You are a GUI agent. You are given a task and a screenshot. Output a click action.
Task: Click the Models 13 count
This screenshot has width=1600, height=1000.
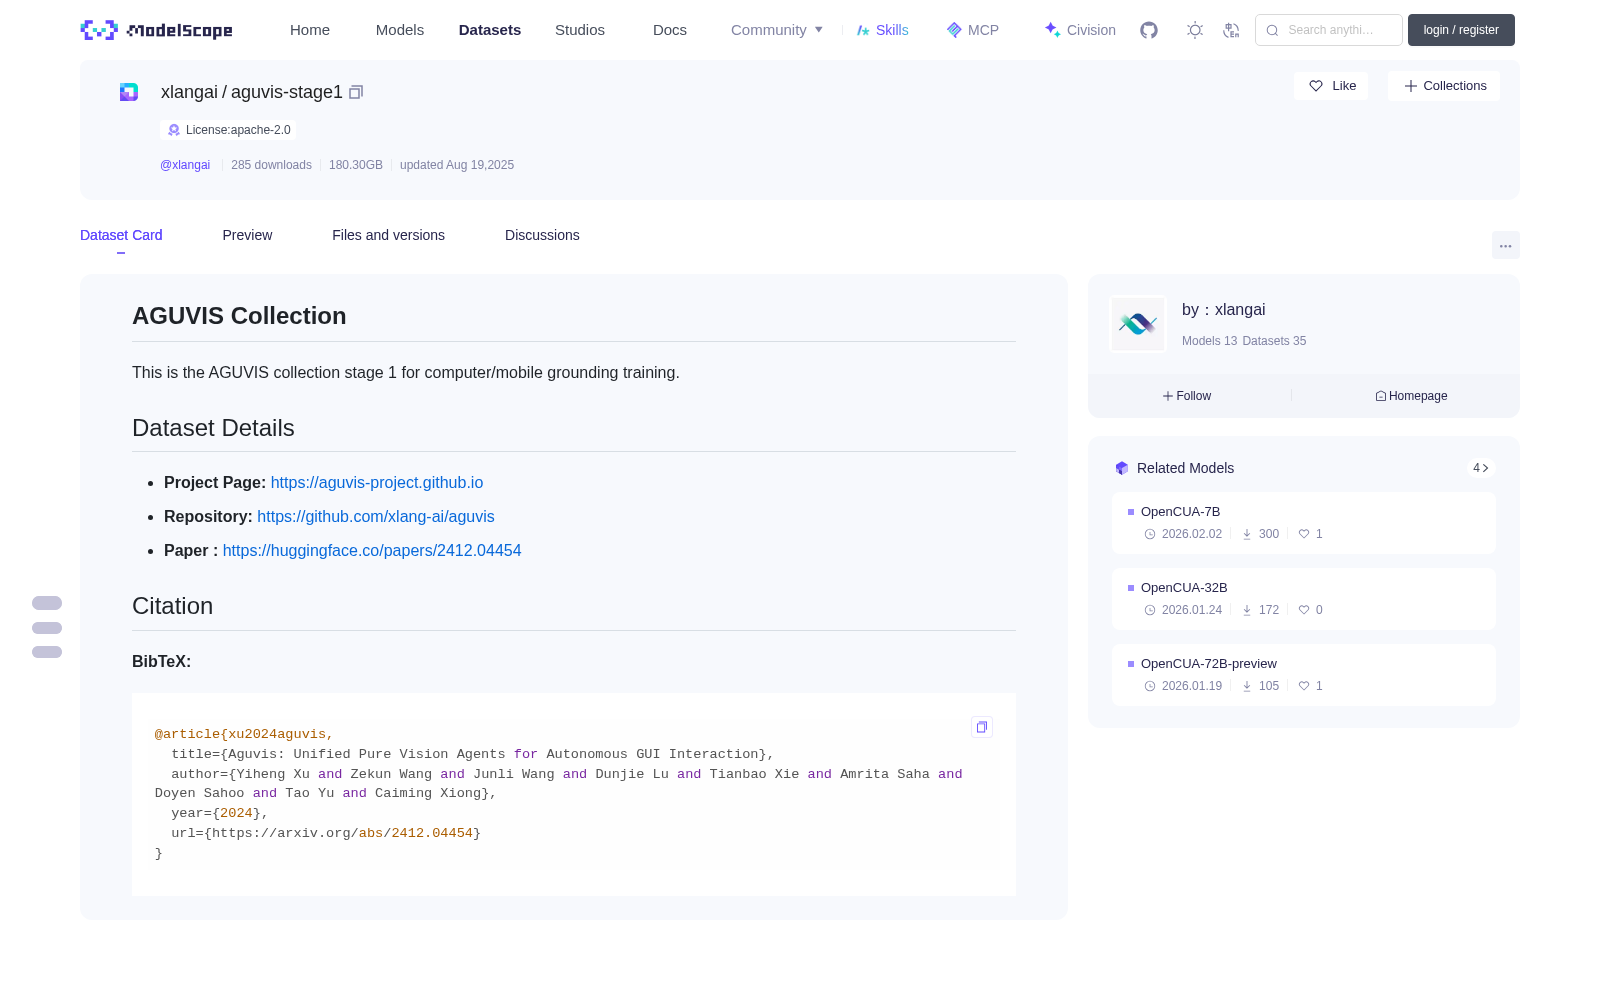[1209, 341]
